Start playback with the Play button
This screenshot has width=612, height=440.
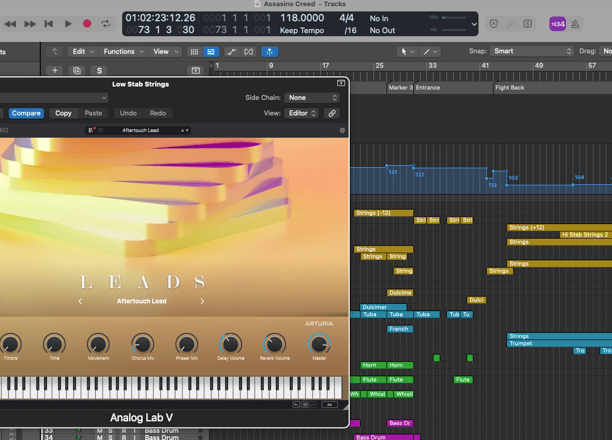68,24
